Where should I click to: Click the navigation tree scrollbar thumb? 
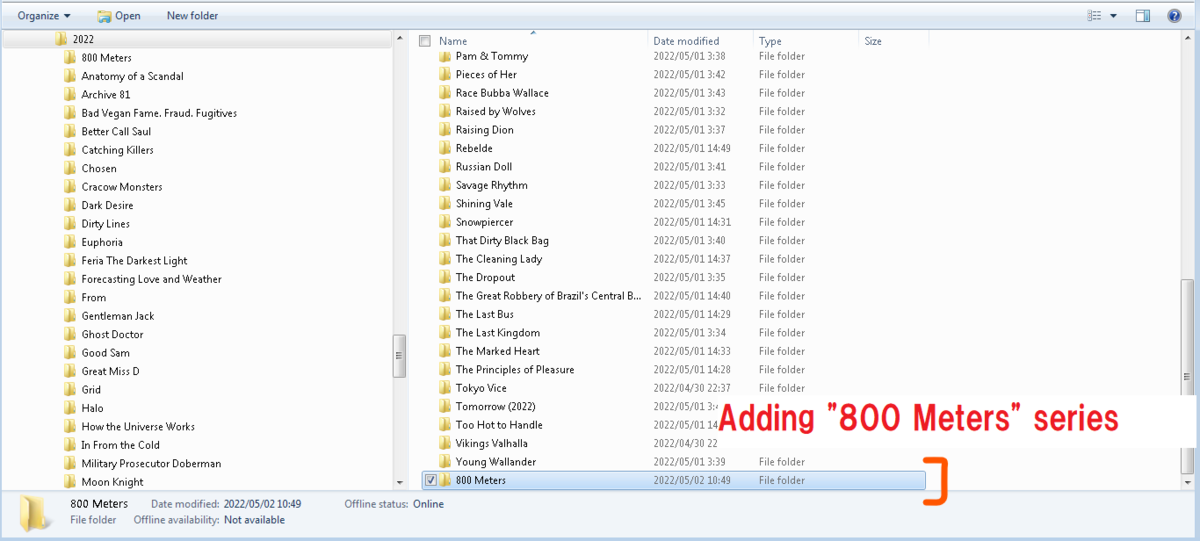399,355
